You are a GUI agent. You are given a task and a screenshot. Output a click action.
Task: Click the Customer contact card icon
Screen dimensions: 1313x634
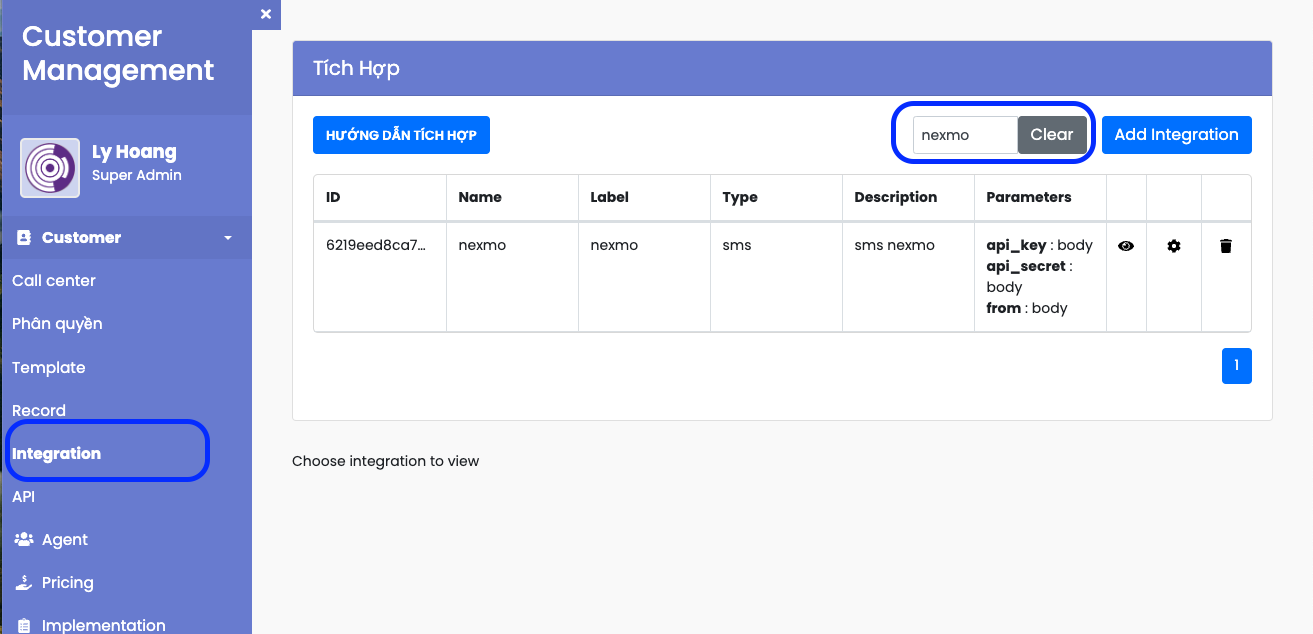pyautogui.click(x=24, y=238)
